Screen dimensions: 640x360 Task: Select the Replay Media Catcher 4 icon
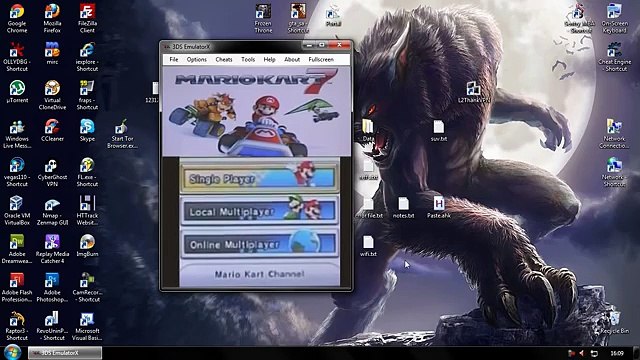coord(52,249)
